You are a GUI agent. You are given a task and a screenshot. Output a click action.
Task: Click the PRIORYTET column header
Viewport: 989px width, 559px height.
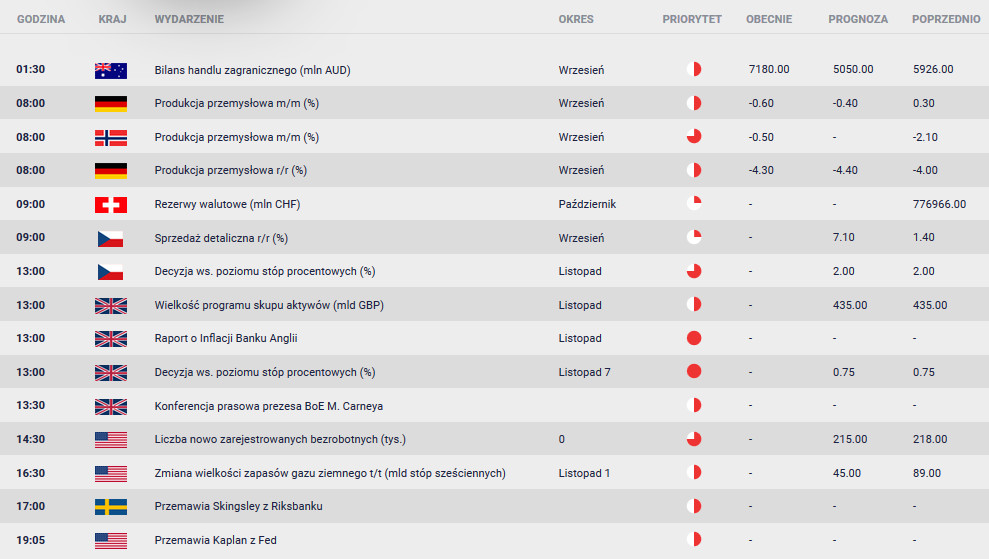click(692, 19)
